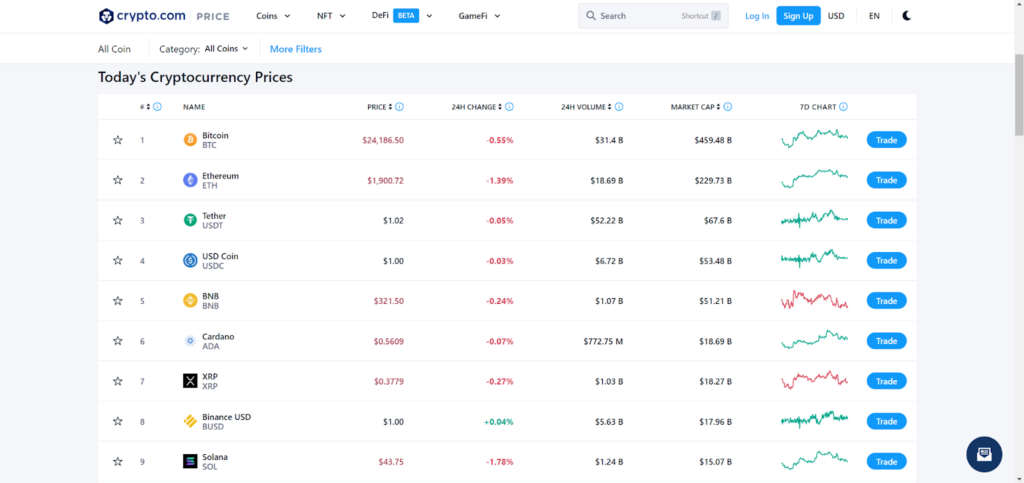Click the Solana coin icon
Viewport: 1024px width, 483px height.
[x=190, y=461]
